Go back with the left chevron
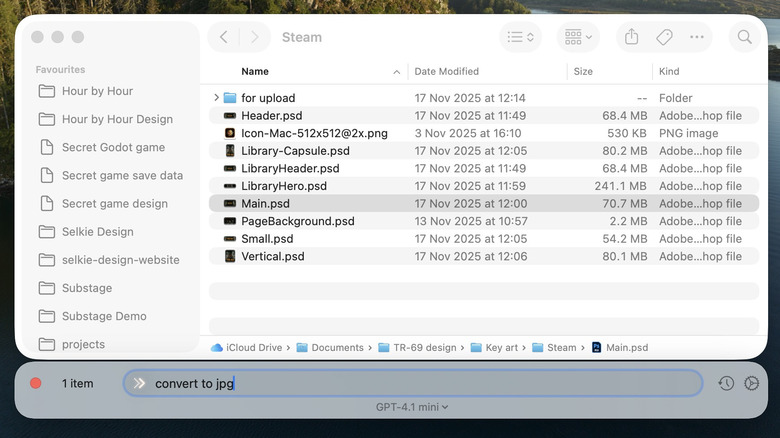780x438 pixels. [x=224, y=37]
